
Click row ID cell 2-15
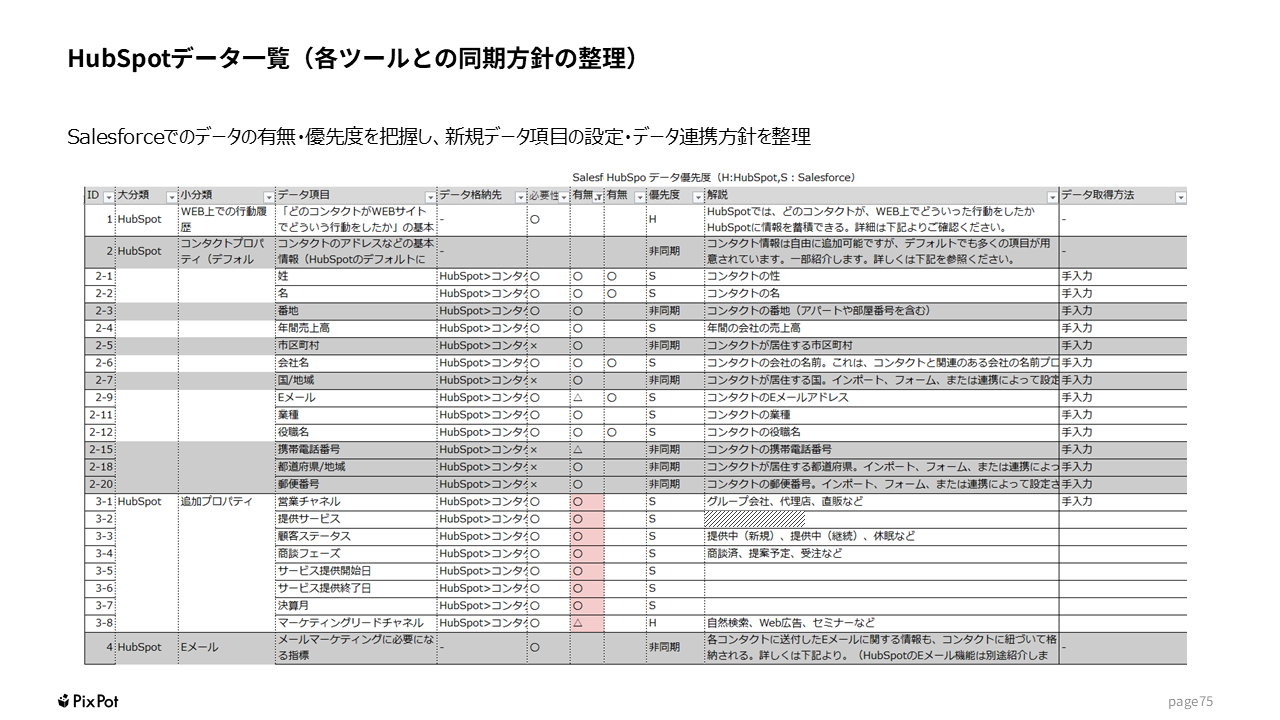100,449
